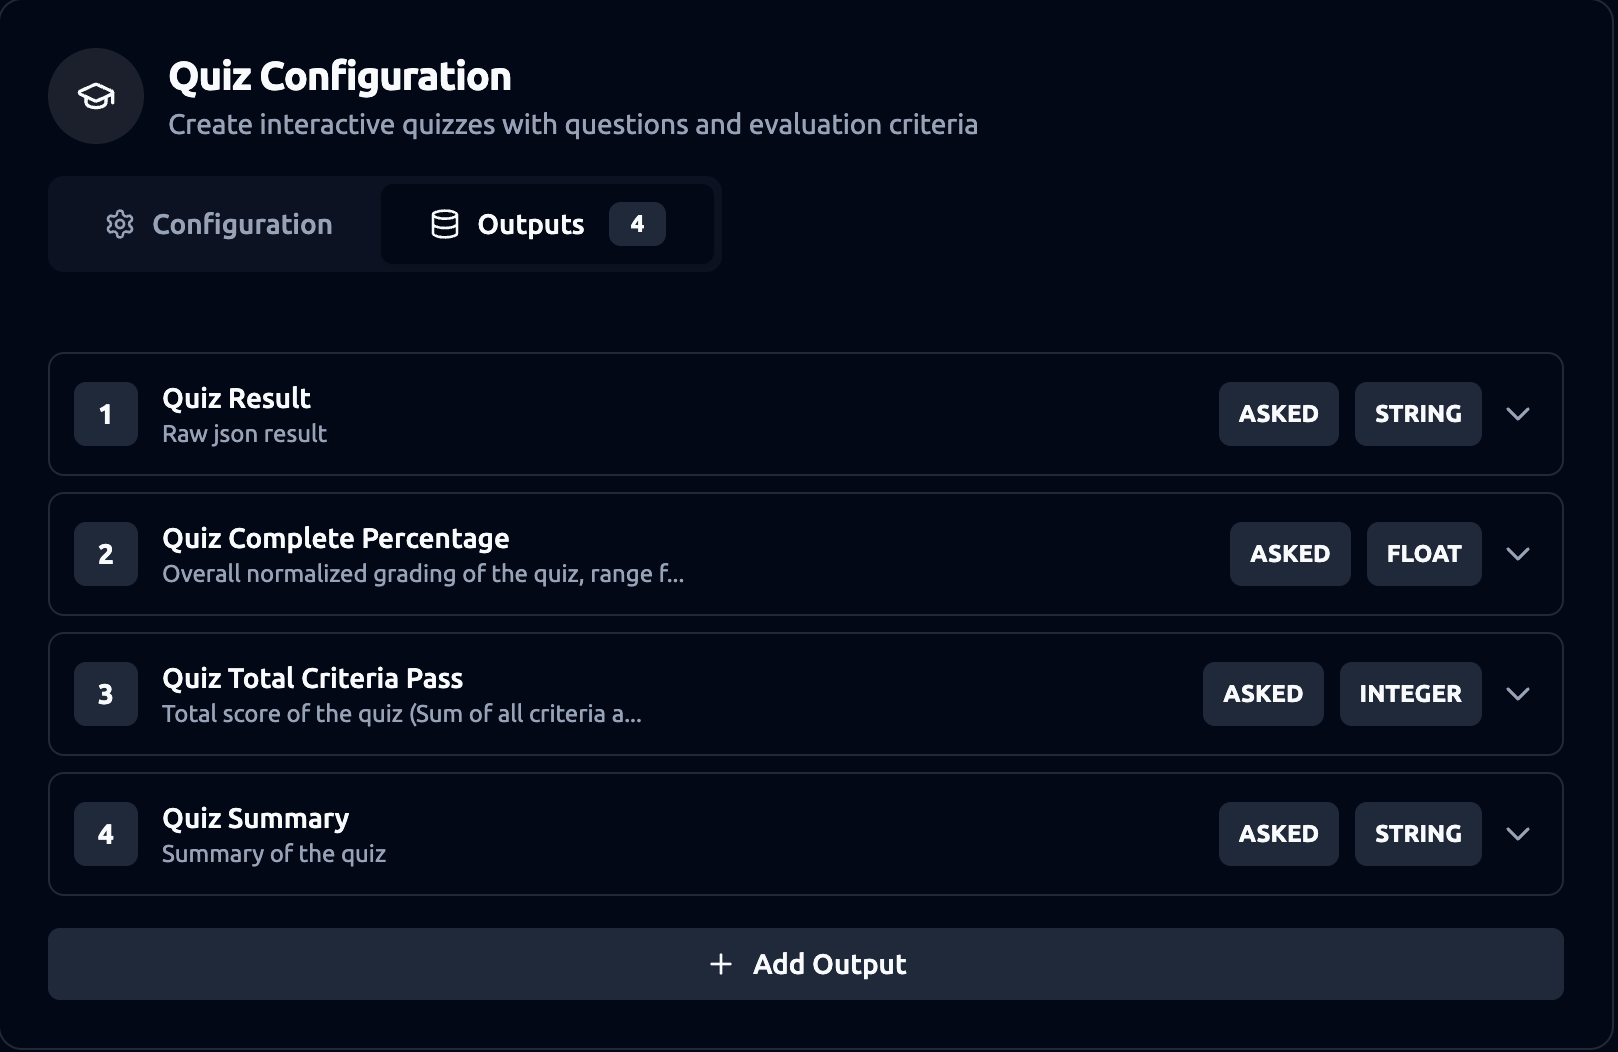
Task: Expand the Quiz Total Criteria Pass chevron
Action: pos(1518,694)
